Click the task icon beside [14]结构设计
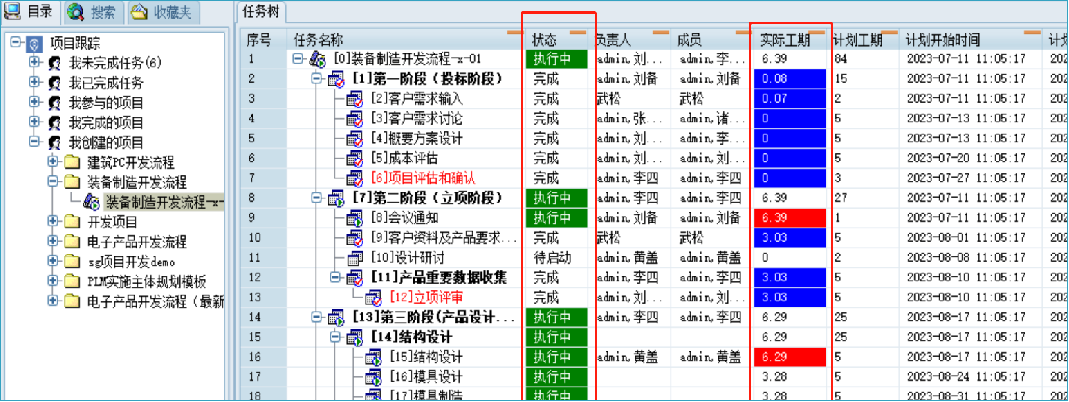 tap(355, 337)
